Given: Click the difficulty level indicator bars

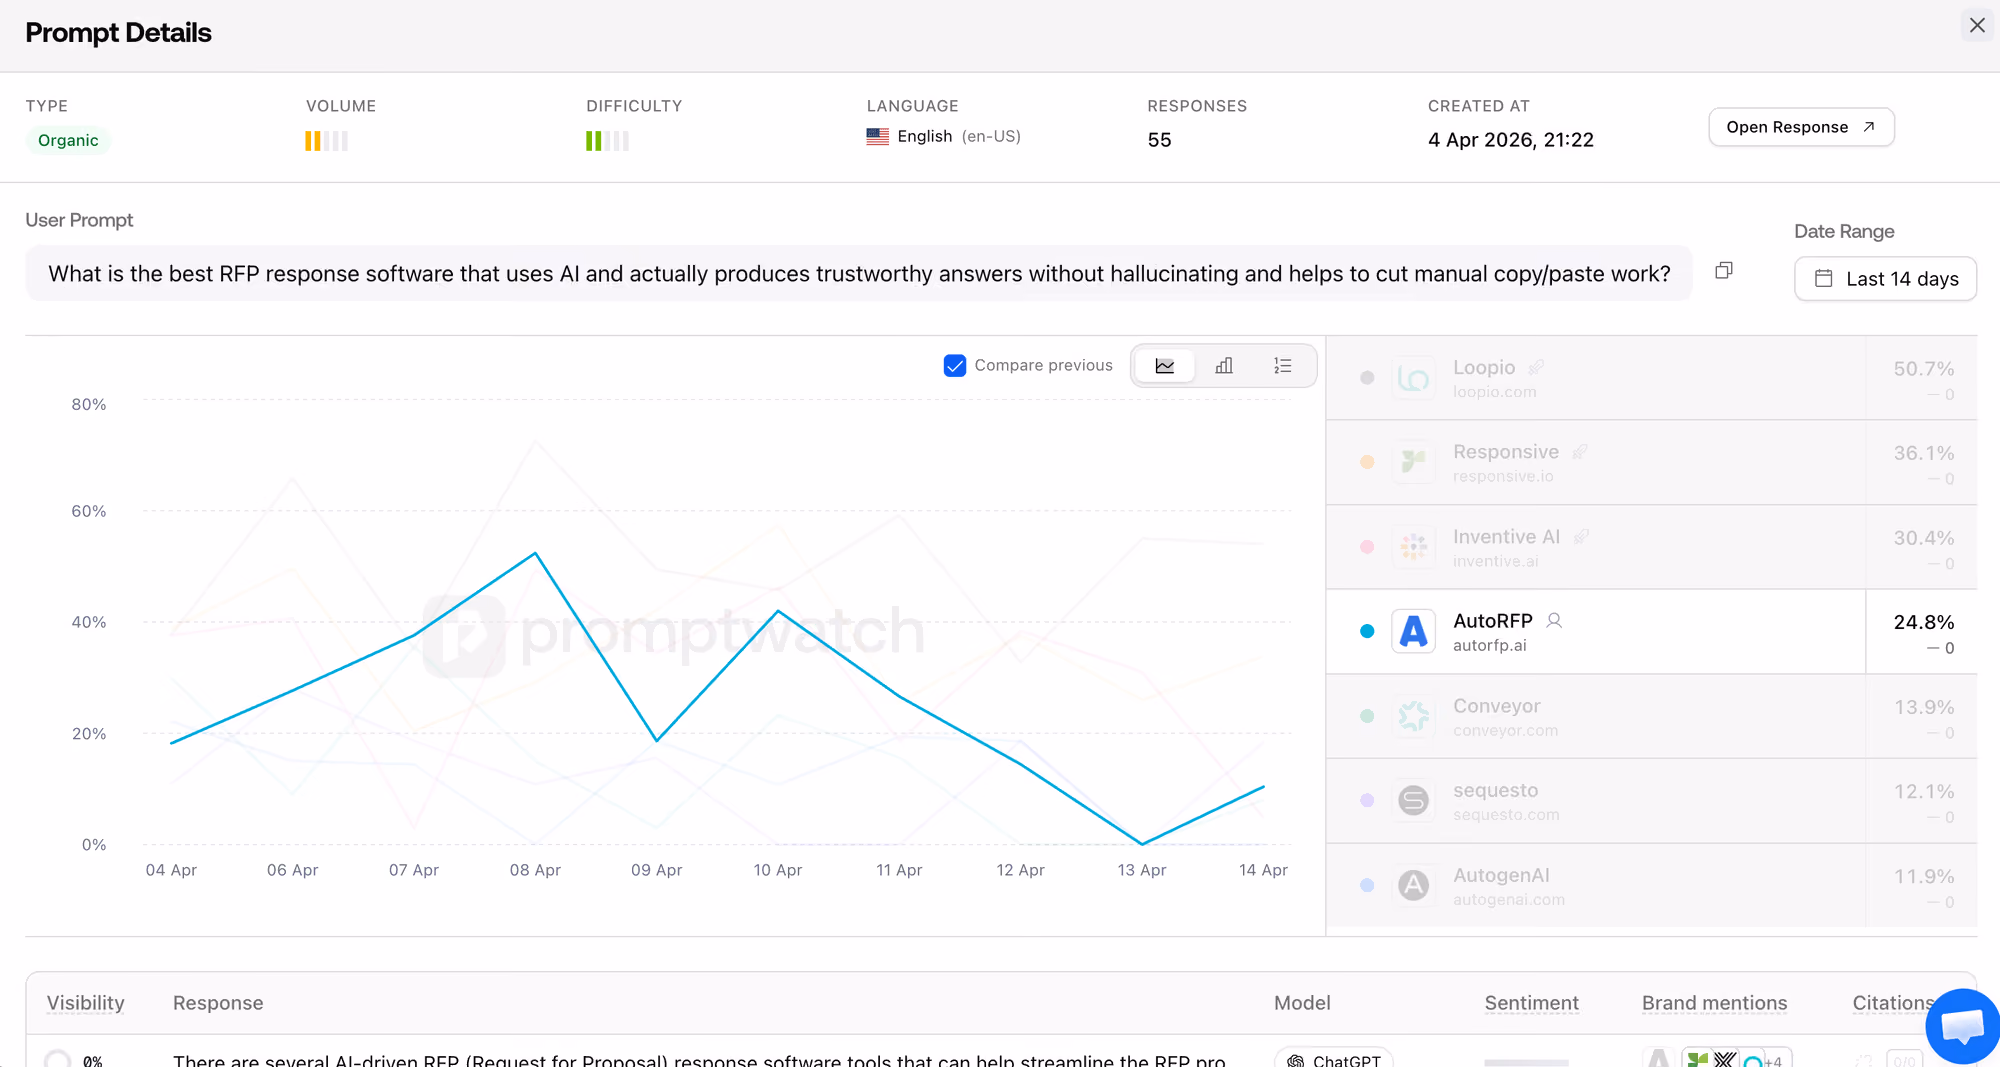Looking at the screenshot, I should tap(607, 141).
